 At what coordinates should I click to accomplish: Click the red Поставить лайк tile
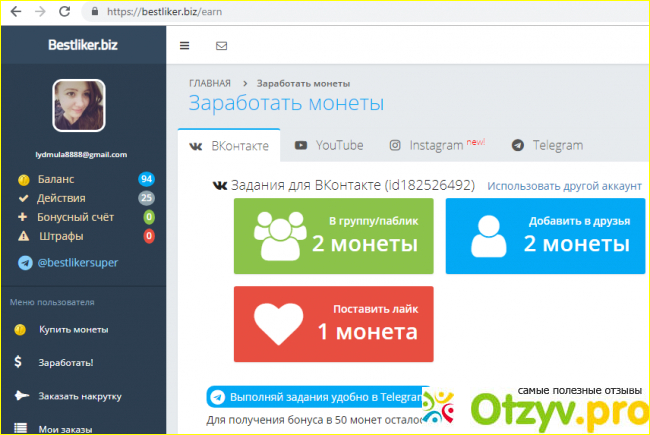(333, 323)
